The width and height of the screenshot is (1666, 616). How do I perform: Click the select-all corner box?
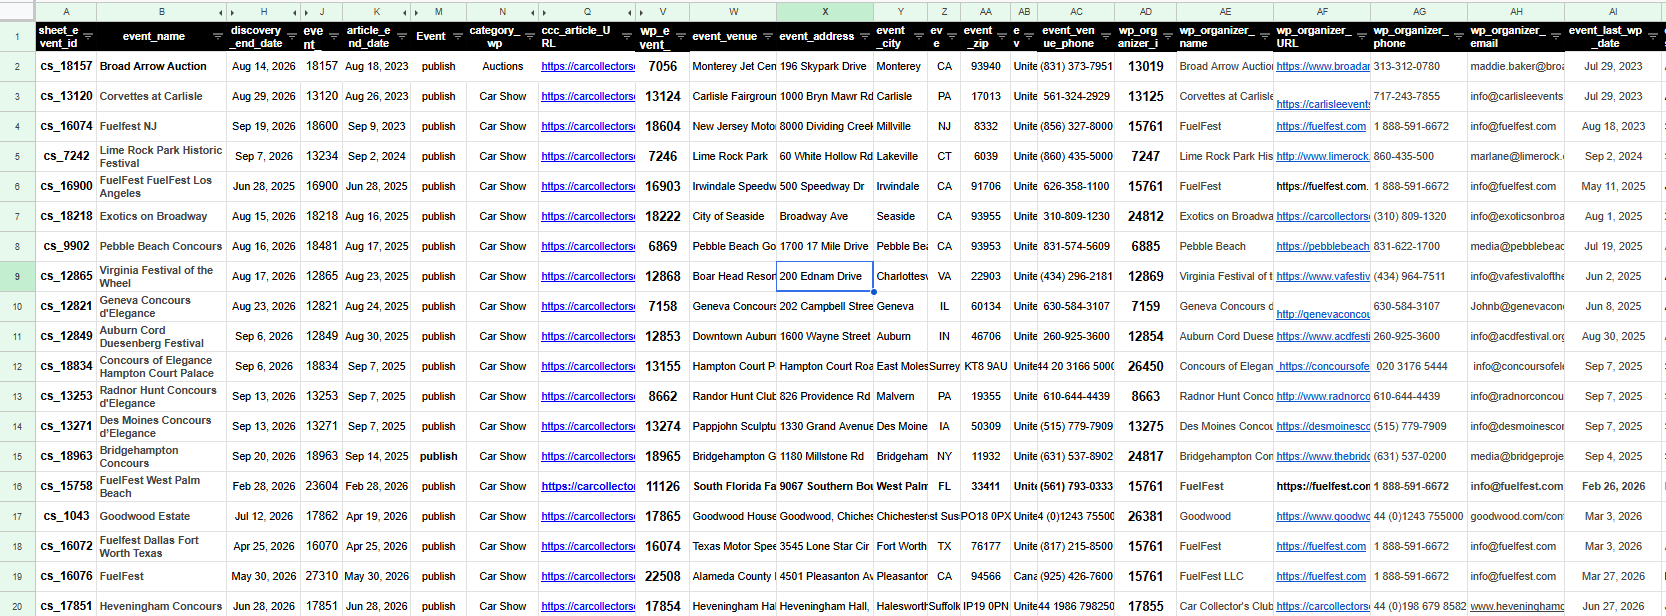(17, 11)
